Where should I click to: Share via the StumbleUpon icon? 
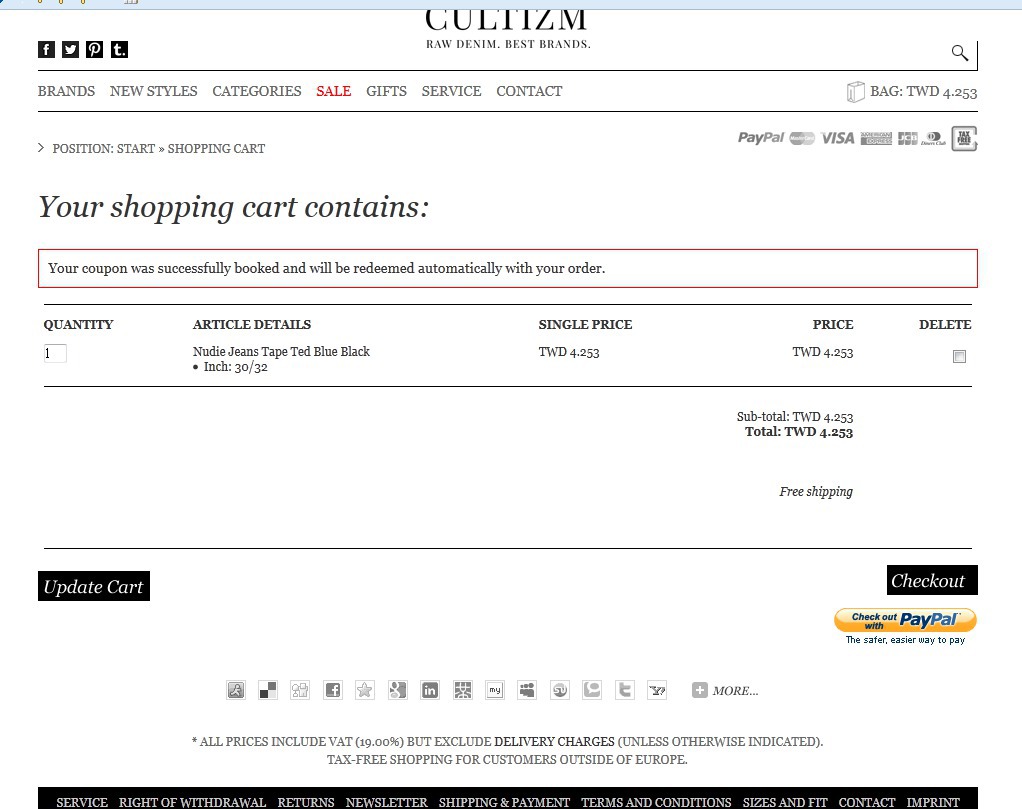[x=560, y=690]
